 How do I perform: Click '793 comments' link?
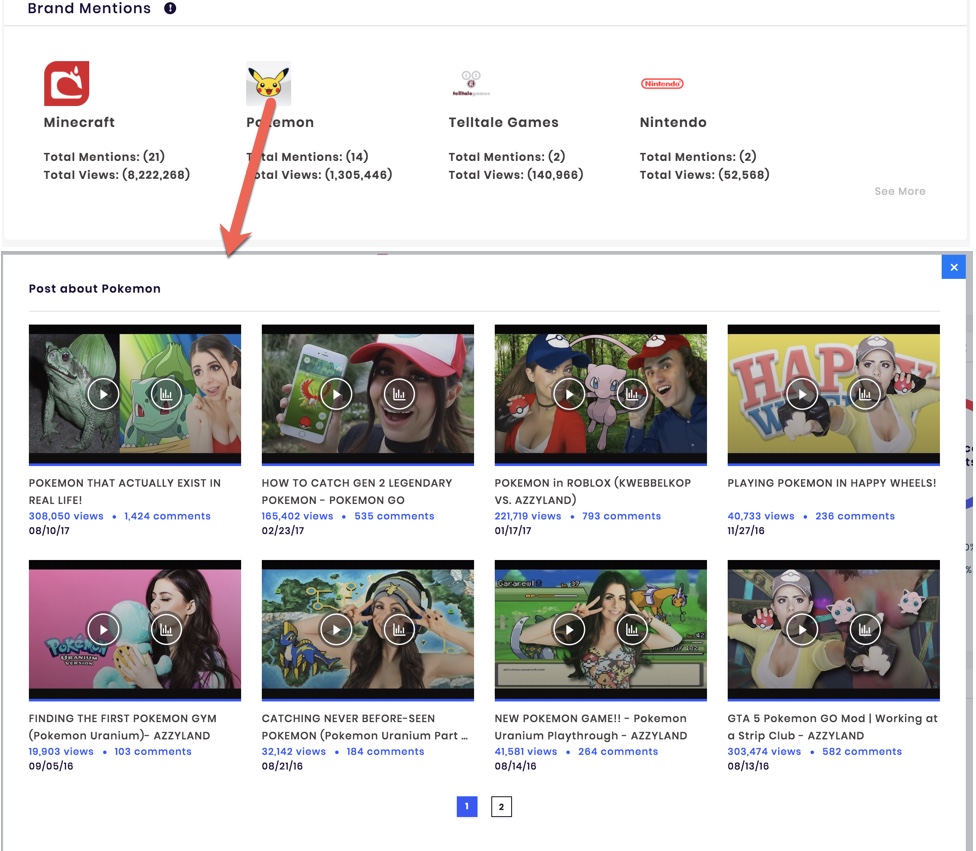coord(622,516)
